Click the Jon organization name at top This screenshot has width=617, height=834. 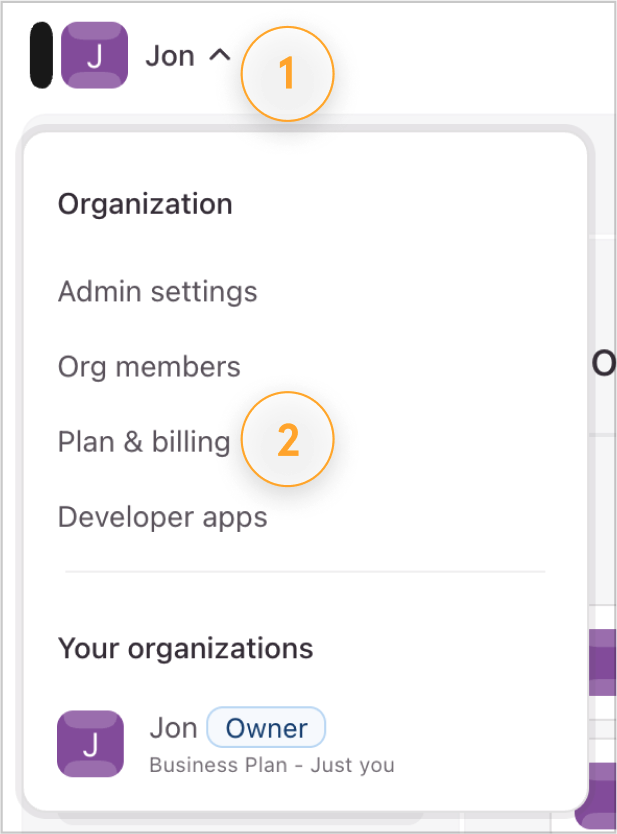coord(170,56)
